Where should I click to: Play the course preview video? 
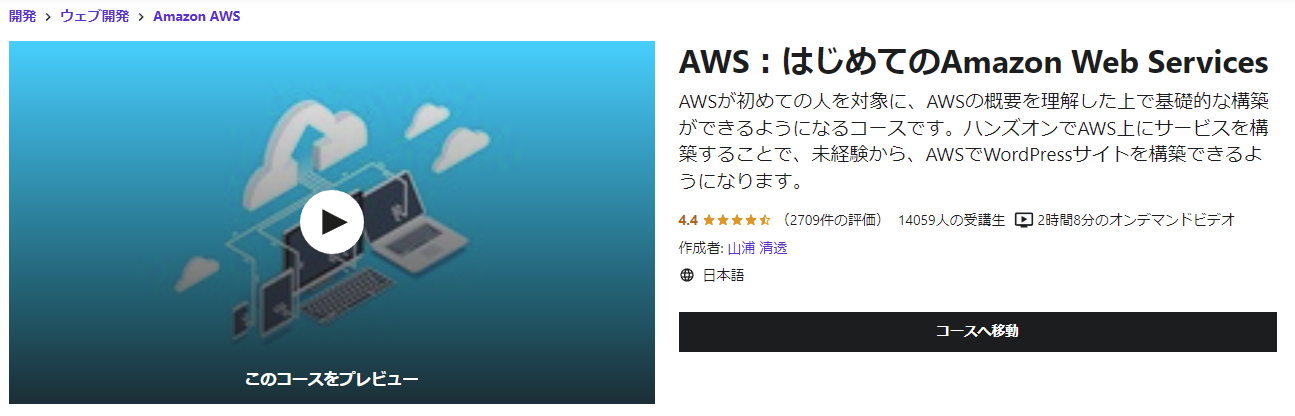pyautogui.click(x=331, y=221)
